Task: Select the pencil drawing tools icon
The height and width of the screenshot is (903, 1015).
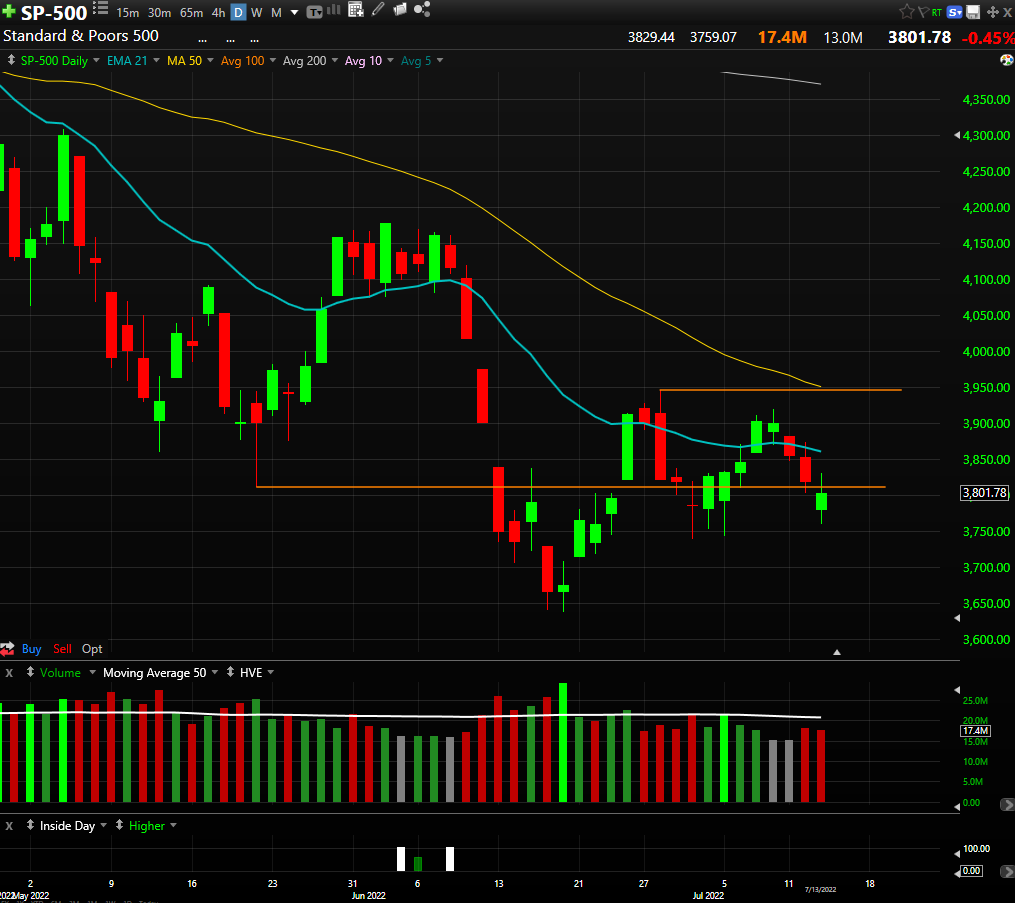Action: tap(379, 9)
